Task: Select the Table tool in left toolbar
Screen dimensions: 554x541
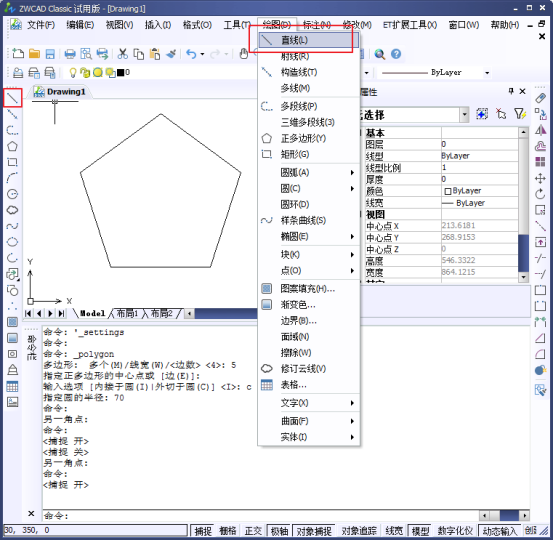Action: point(12,386)
